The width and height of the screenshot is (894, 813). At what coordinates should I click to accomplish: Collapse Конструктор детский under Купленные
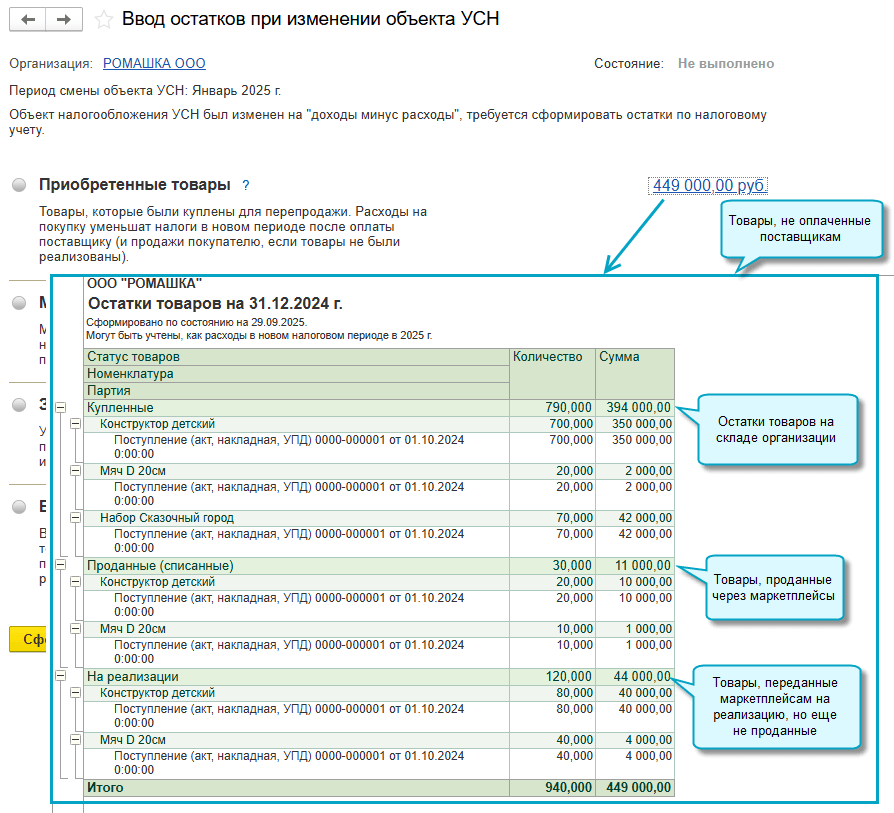75,424
